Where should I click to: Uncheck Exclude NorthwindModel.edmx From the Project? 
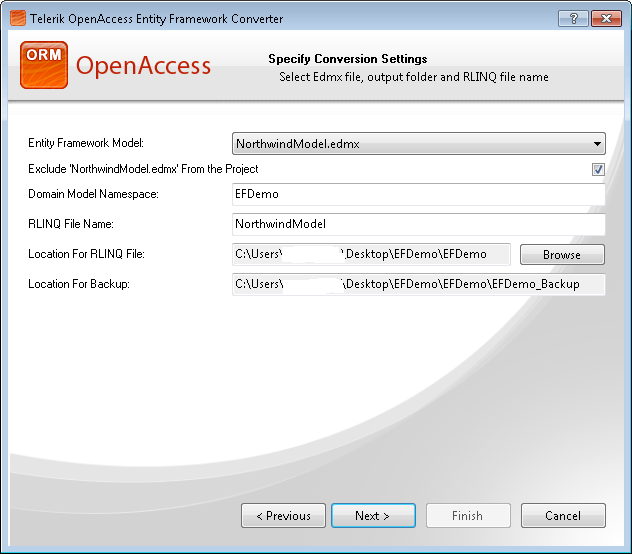(x=598, y=169)
